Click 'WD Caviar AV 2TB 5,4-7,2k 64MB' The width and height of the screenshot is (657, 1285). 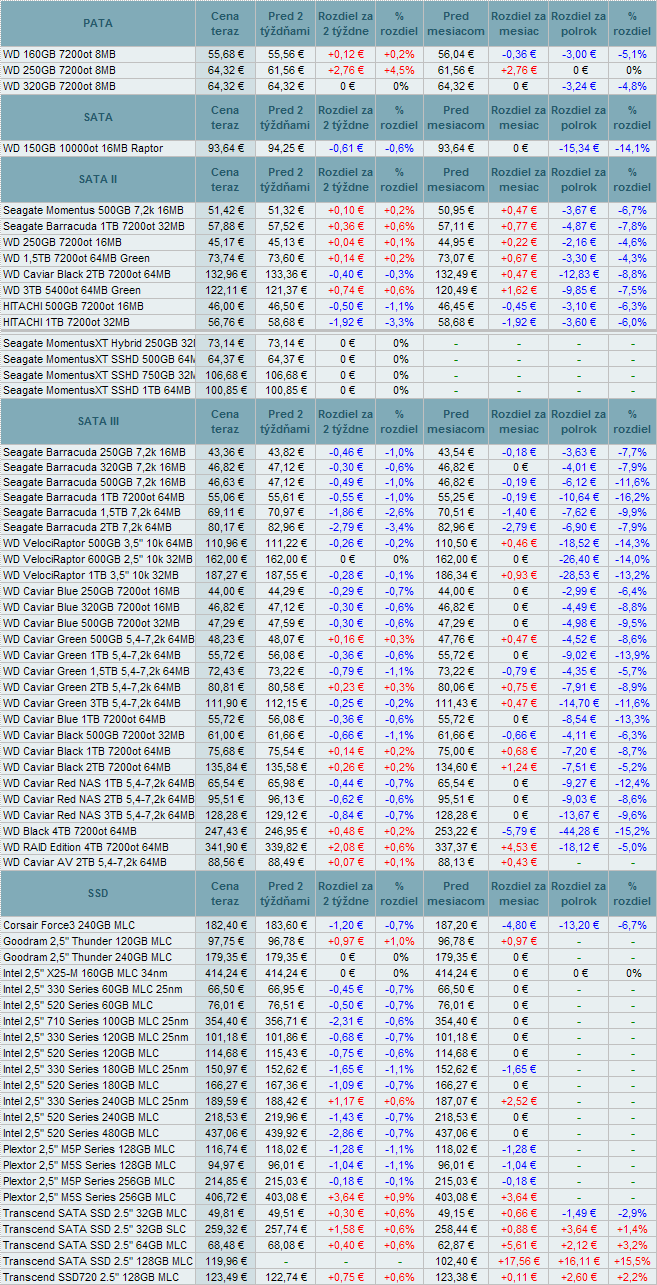(x=85, y=862)
